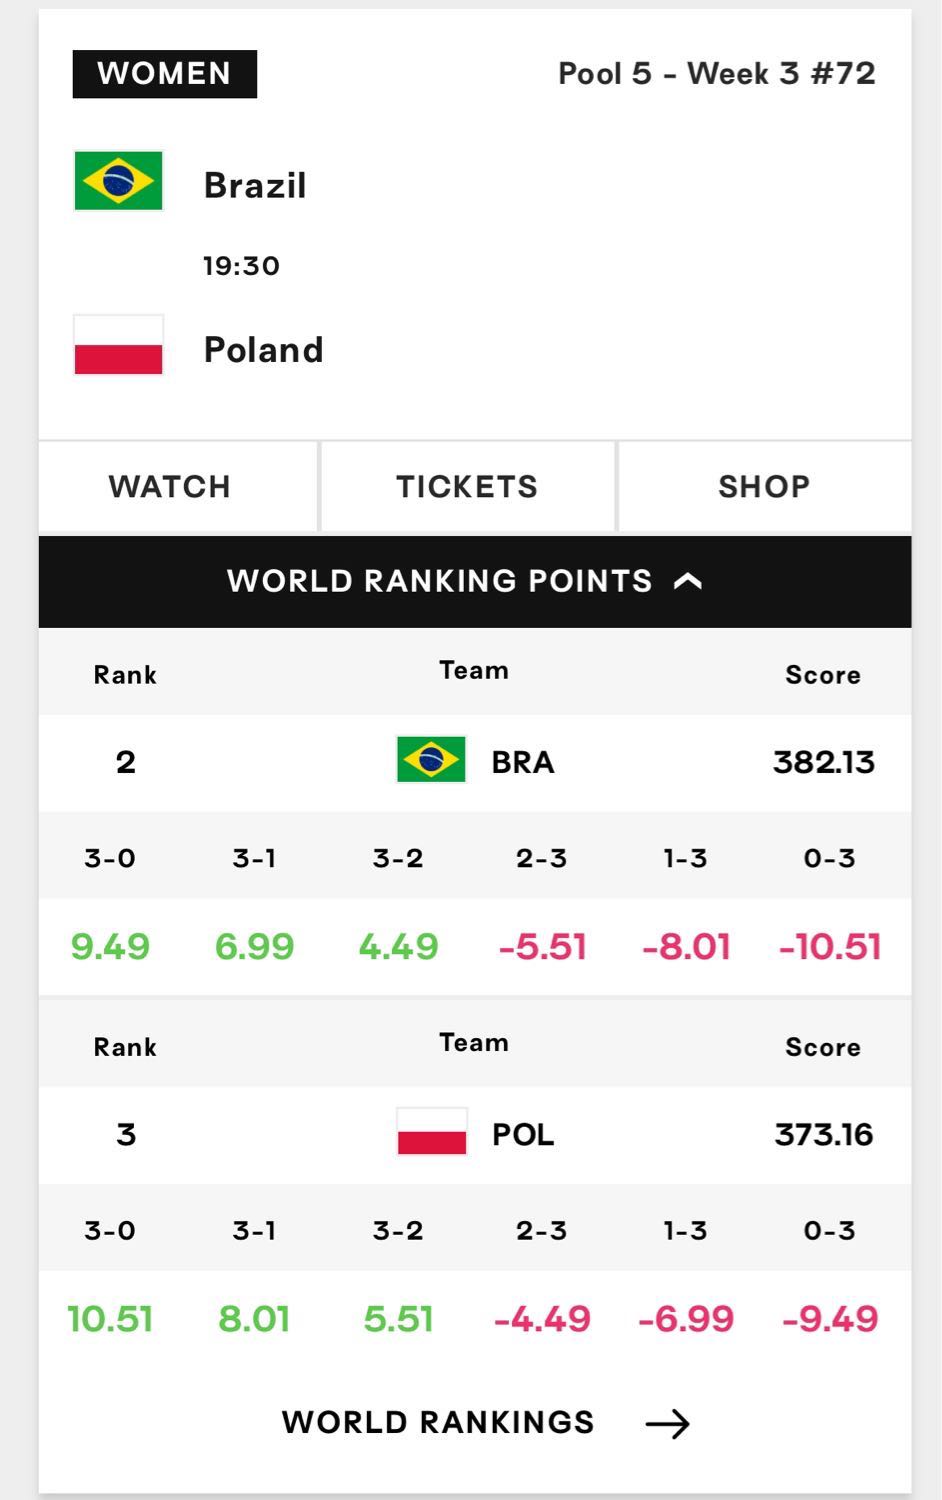Screen dimensions: 942x1500
Task: Click the BRA team code
Action: click(523, 762)
